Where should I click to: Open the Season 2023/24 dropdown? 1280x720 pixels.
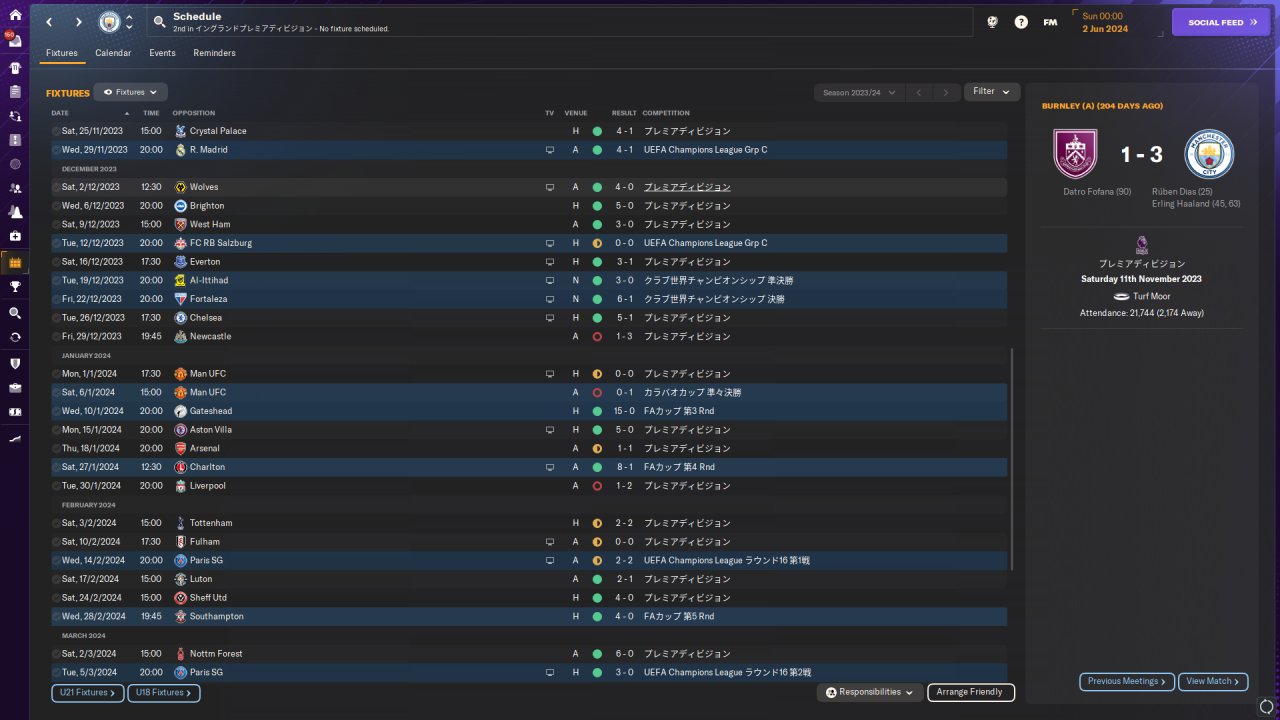(x=858, y=93)
